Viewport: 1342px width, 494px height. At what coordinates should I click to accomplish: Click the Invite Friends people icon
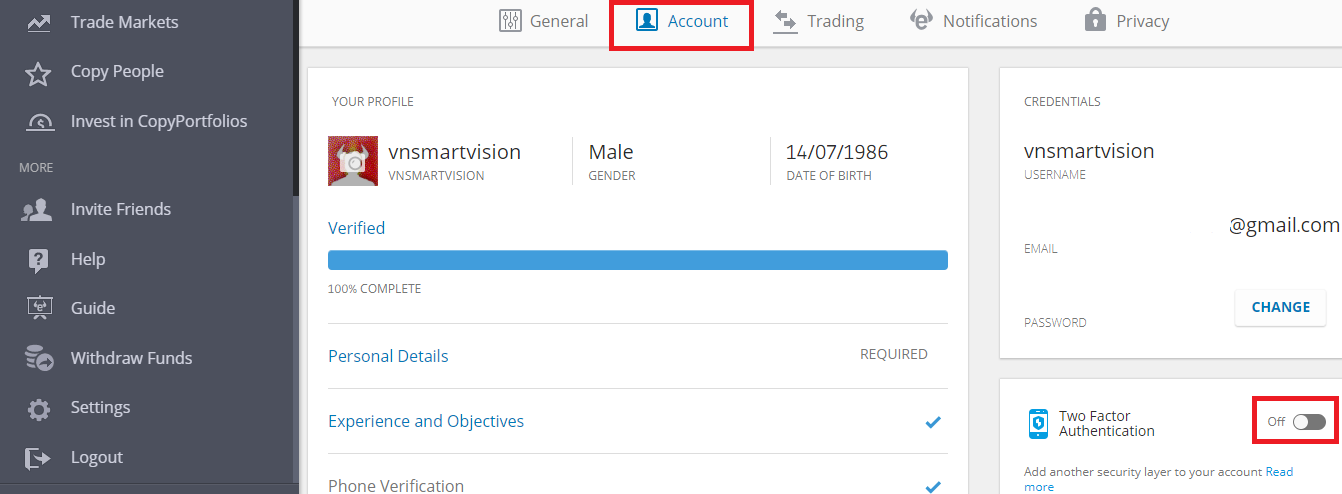pyautogui.click(x=38, y=209)
